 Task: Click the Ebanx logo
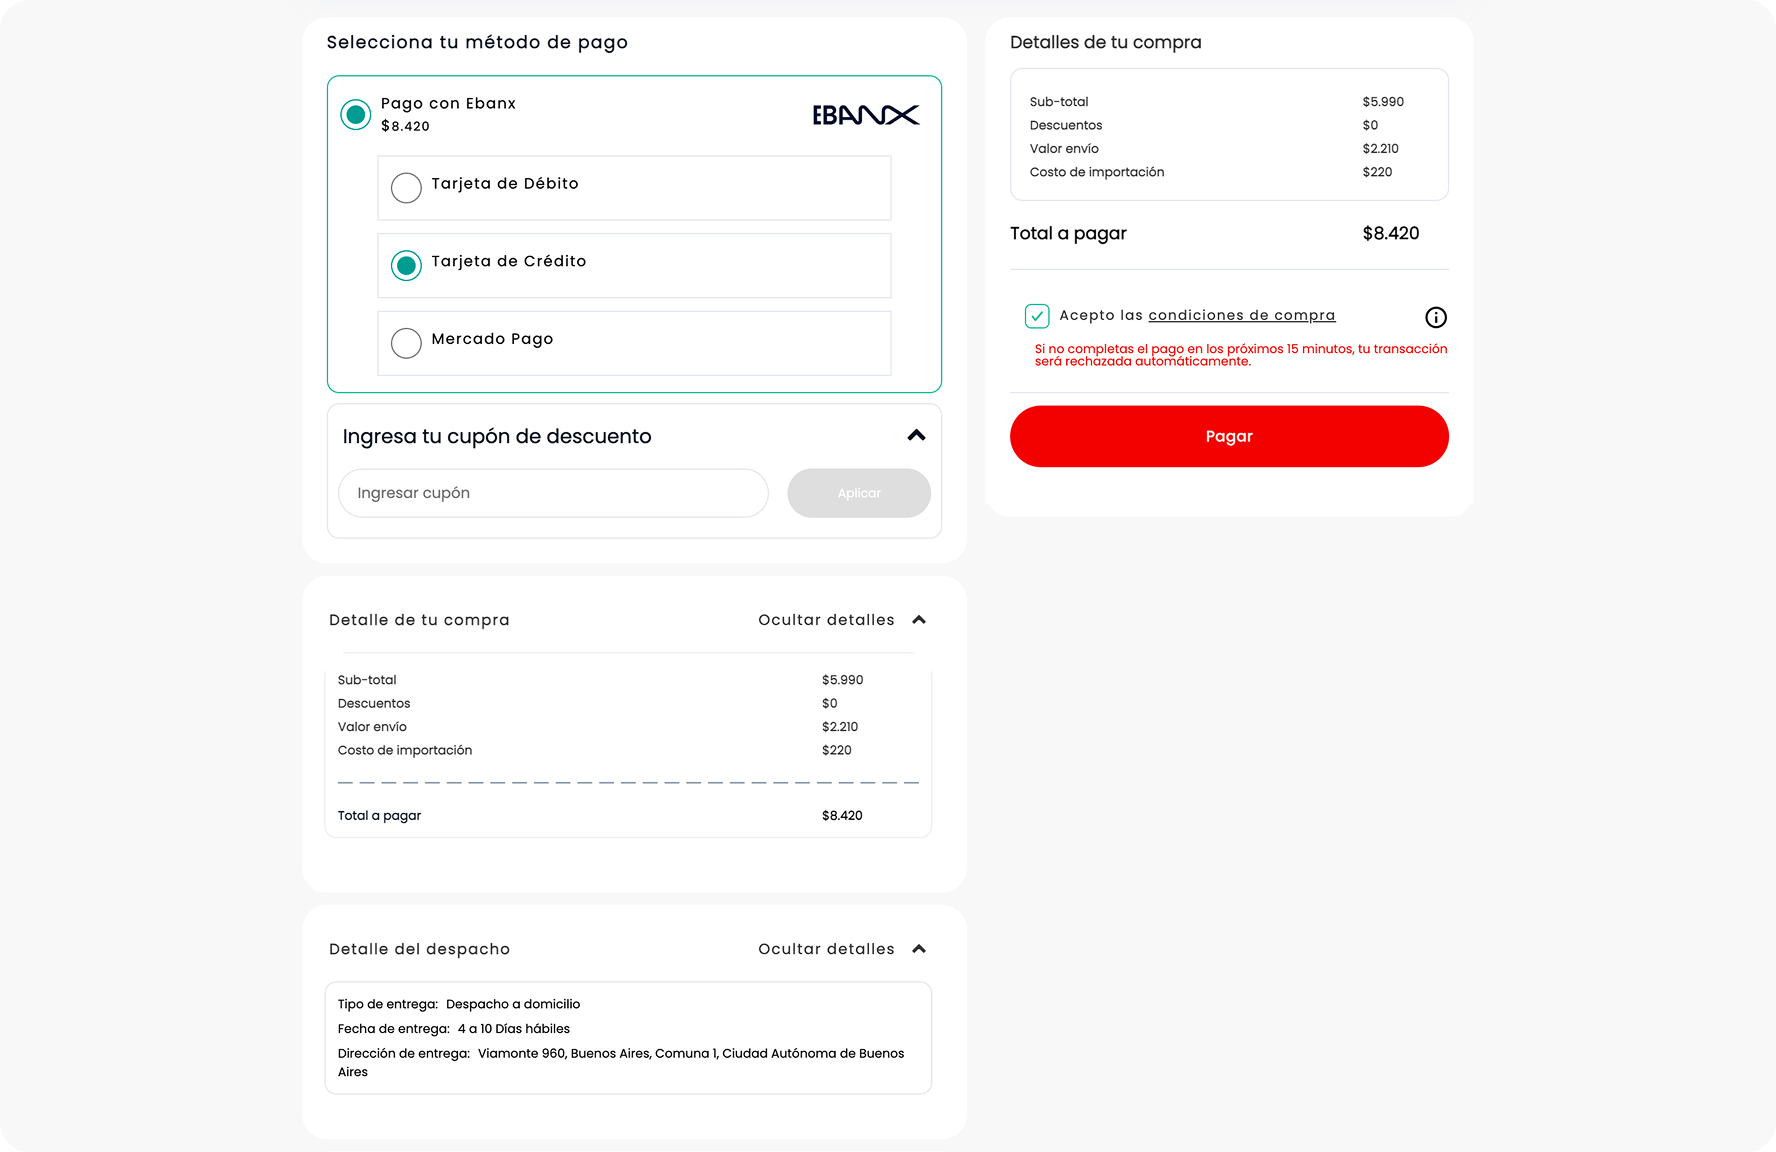click(865, 115)
